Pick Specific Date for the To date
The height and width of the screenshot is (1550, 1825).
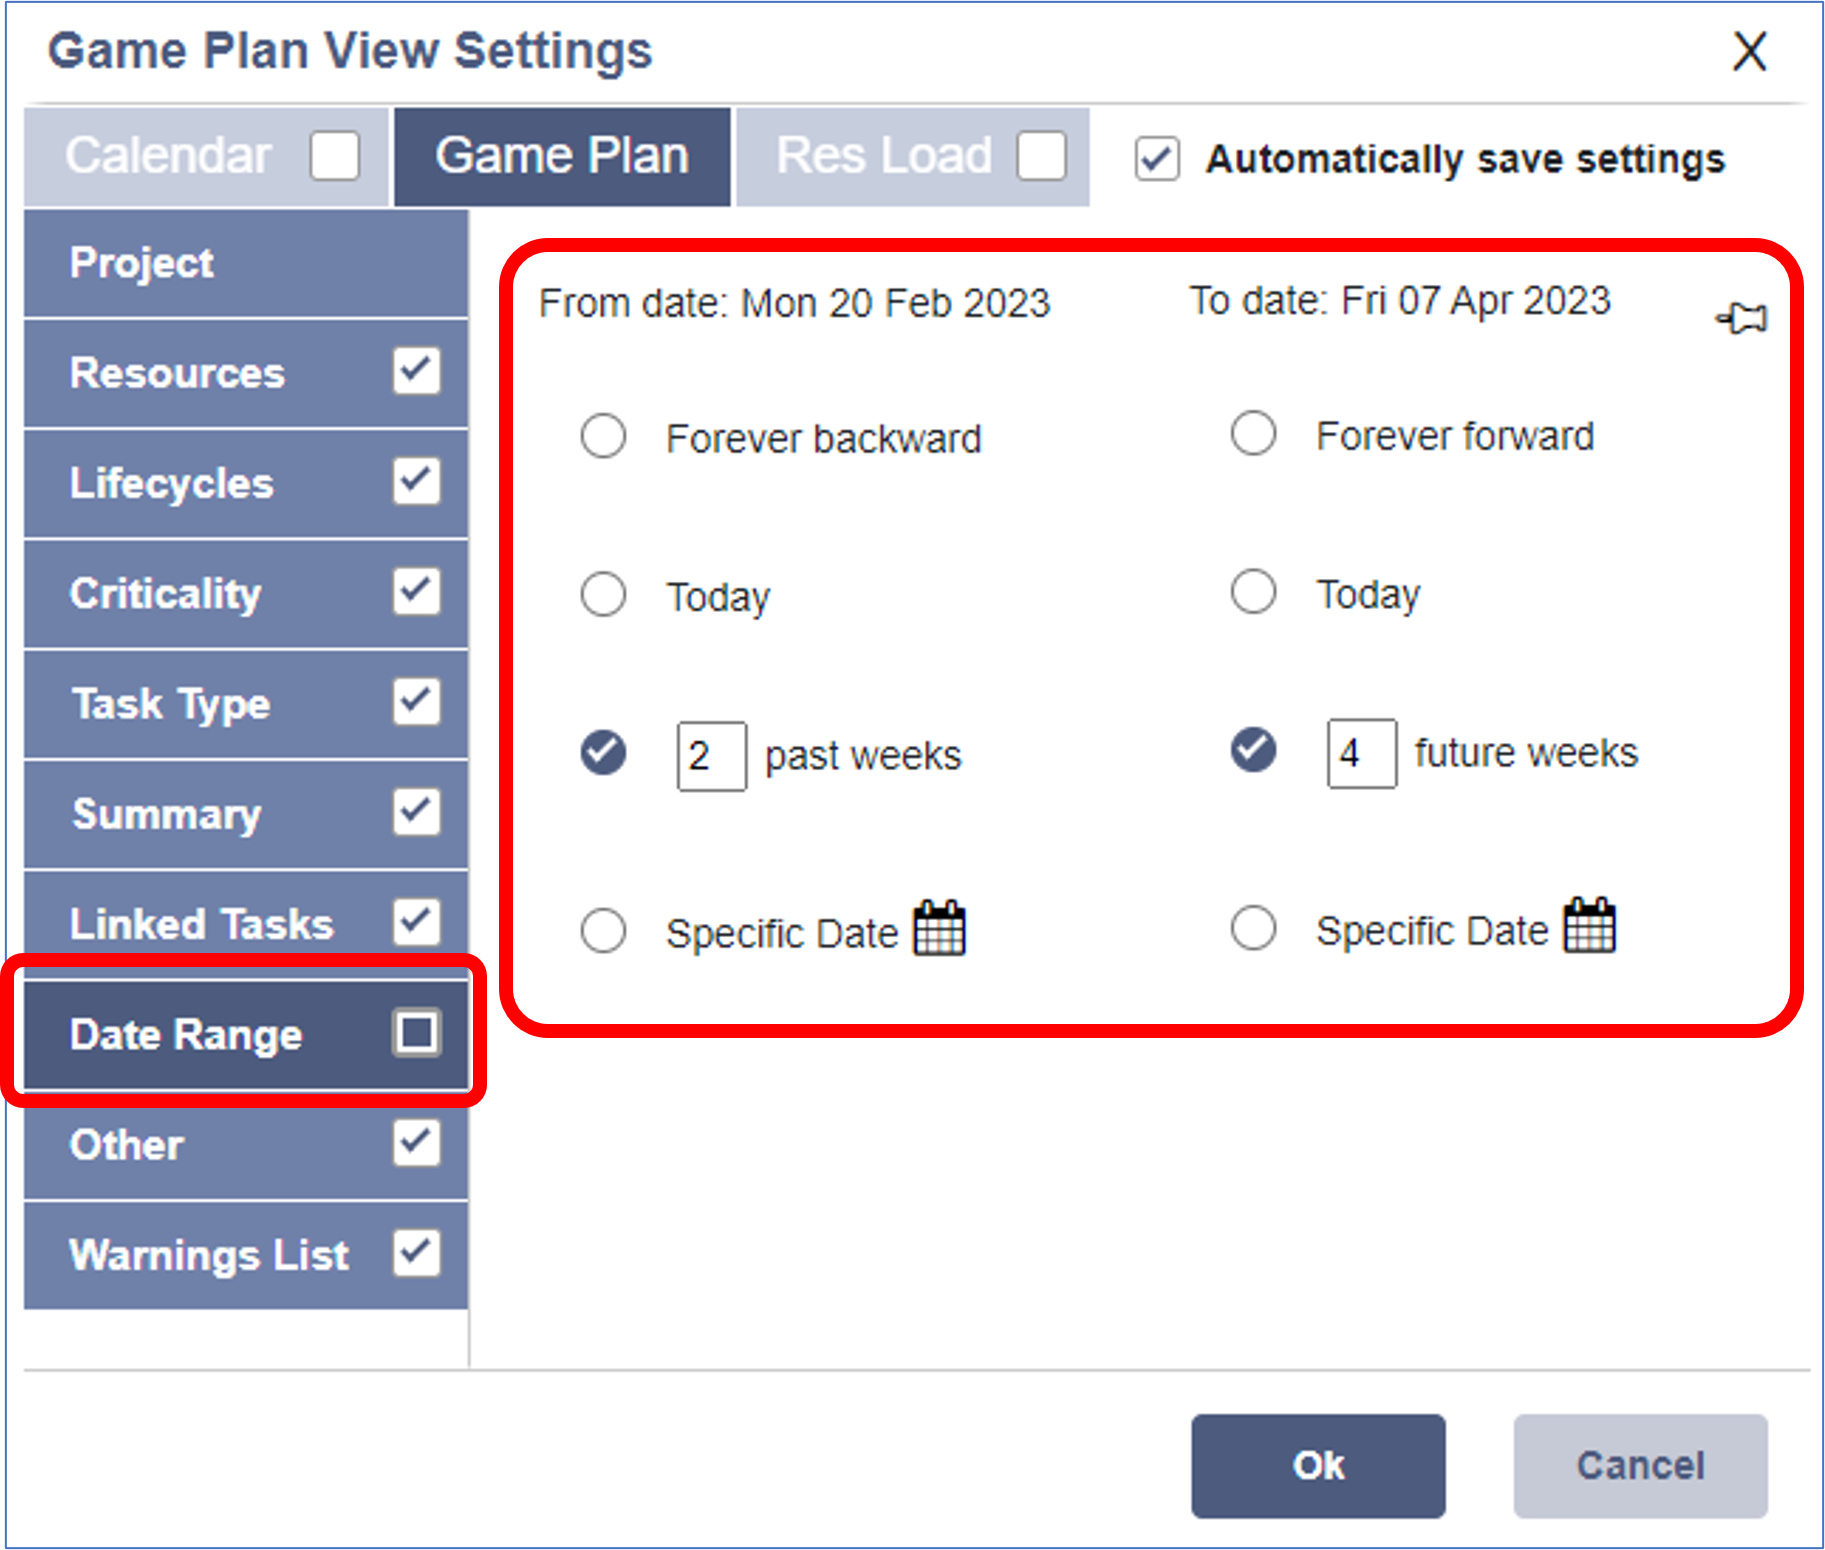point(1253,928)
